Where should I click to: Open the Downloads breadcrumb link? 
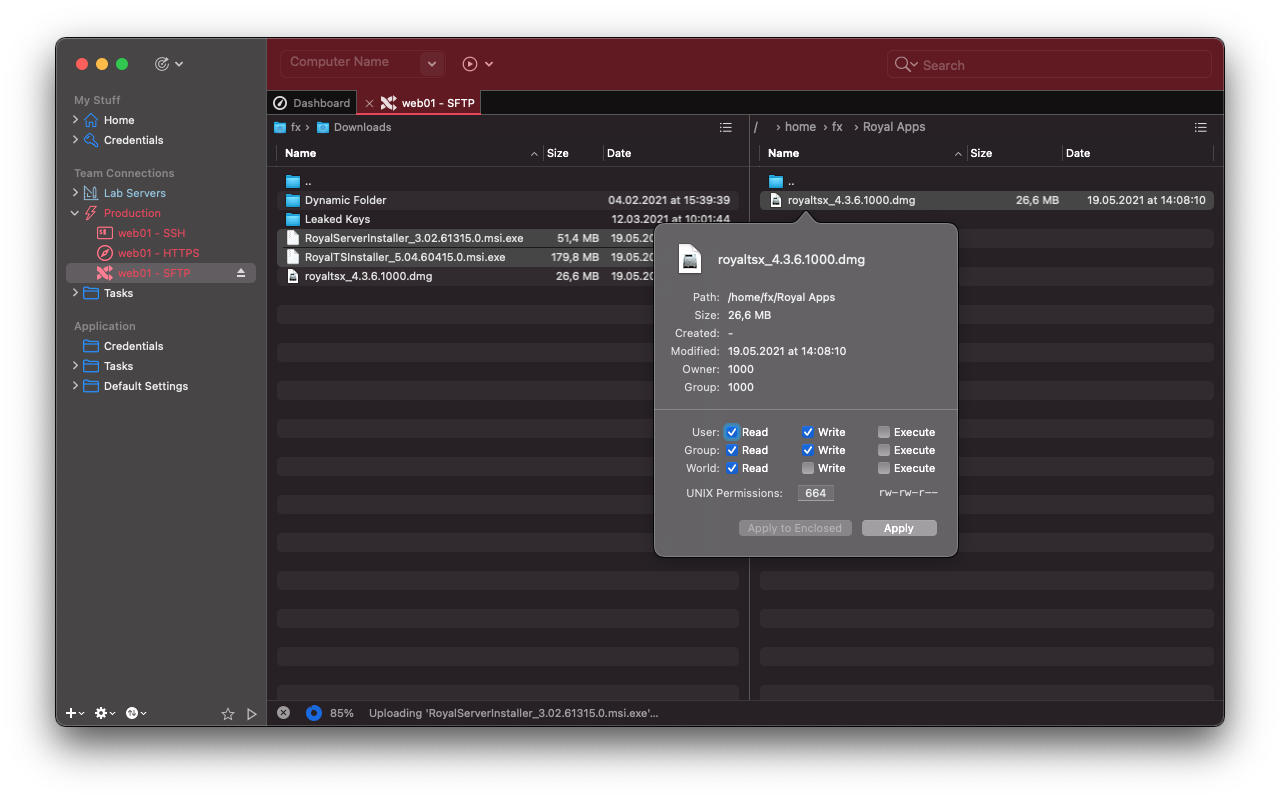pos(363,127)
